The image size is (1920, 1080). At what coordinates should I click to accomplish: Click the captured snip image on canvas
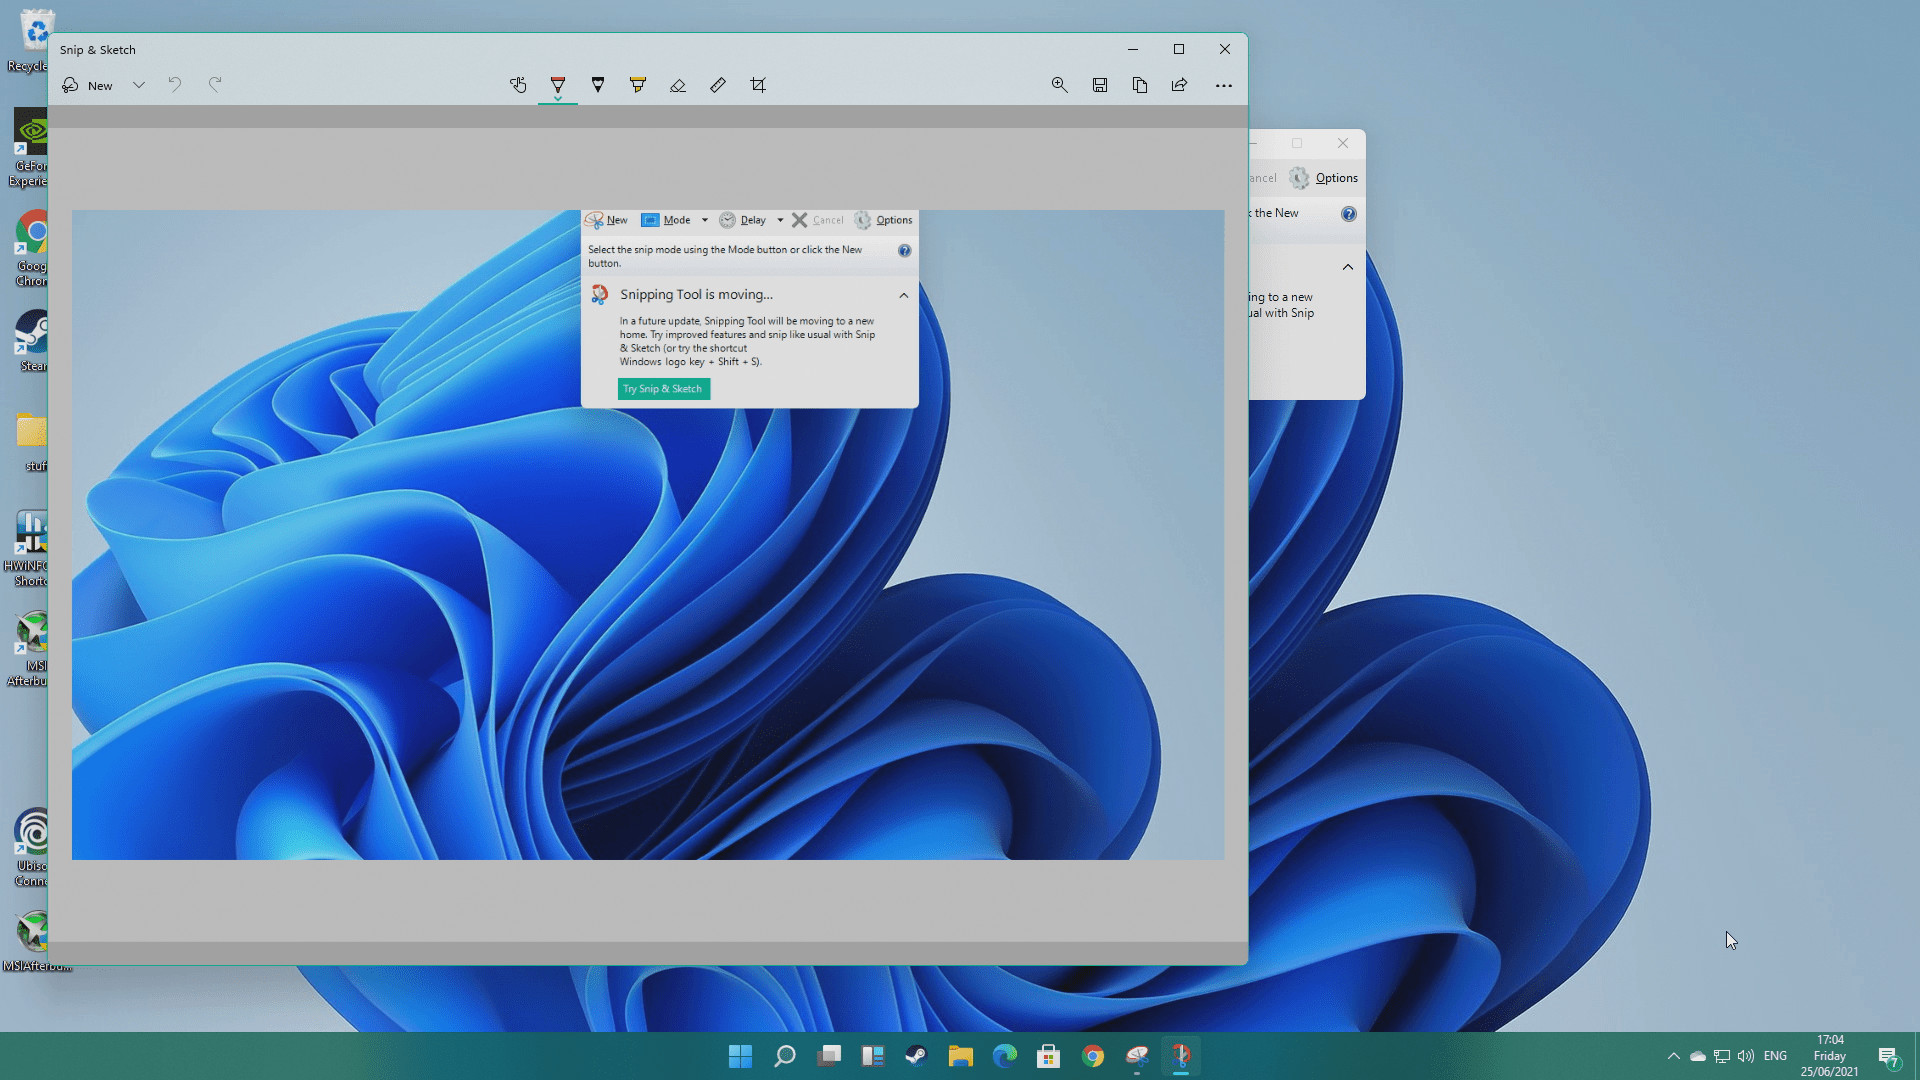tap(648, 535)
